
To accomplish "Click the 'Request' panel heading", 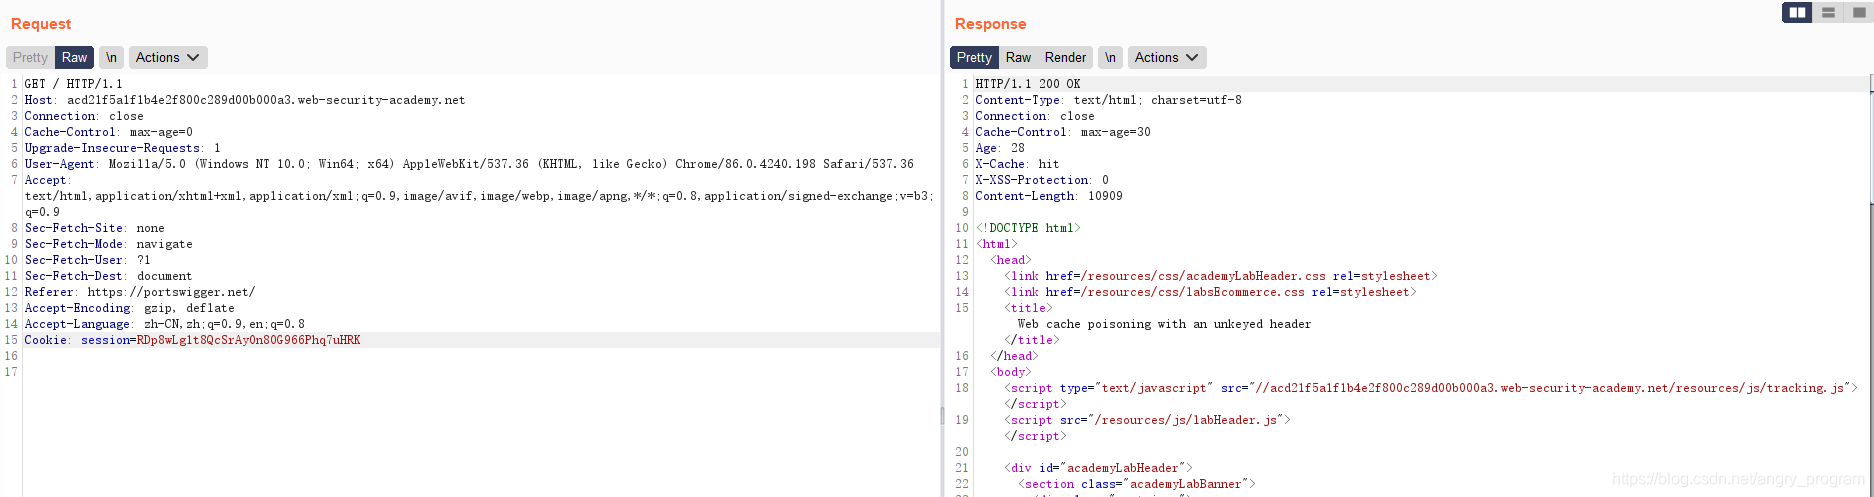I will [41, 24].
